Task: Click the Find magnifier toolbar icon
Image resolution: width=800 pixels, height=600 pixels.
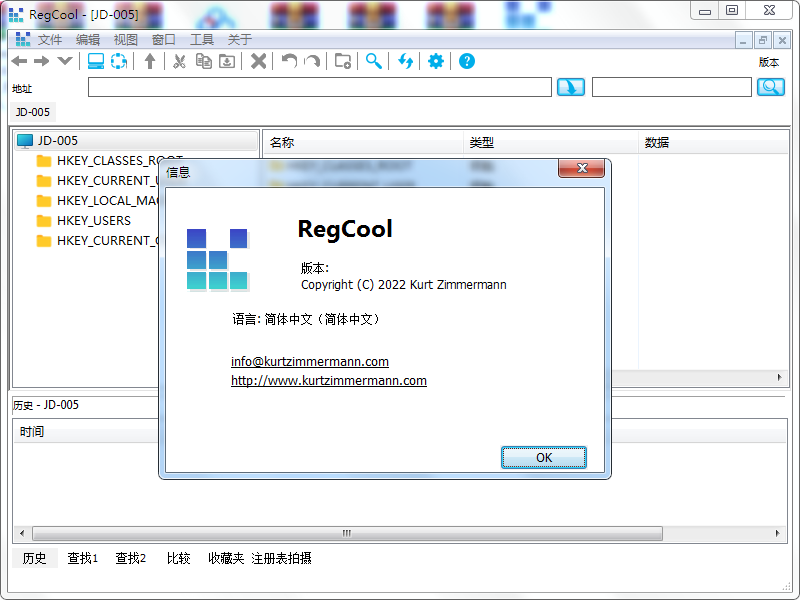Action: (373, 61)
